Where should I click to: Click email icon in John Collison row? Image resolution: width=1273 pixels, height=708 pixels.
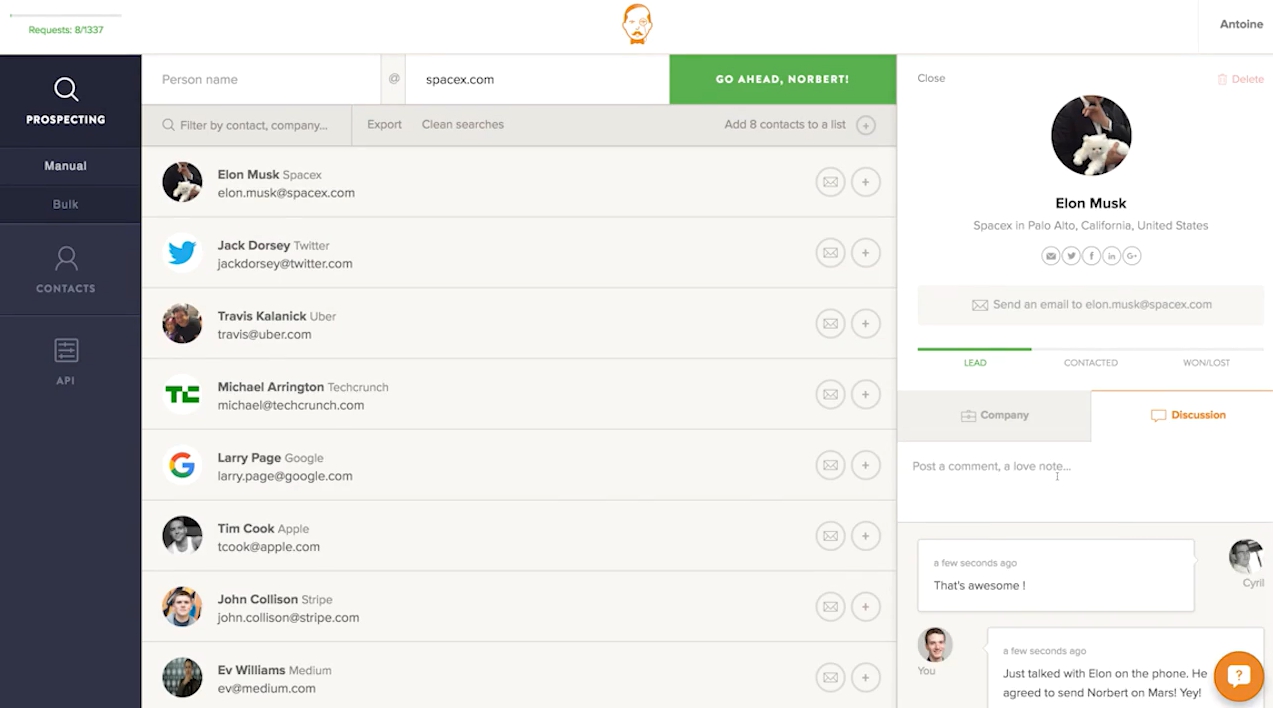tap(830, 607)
